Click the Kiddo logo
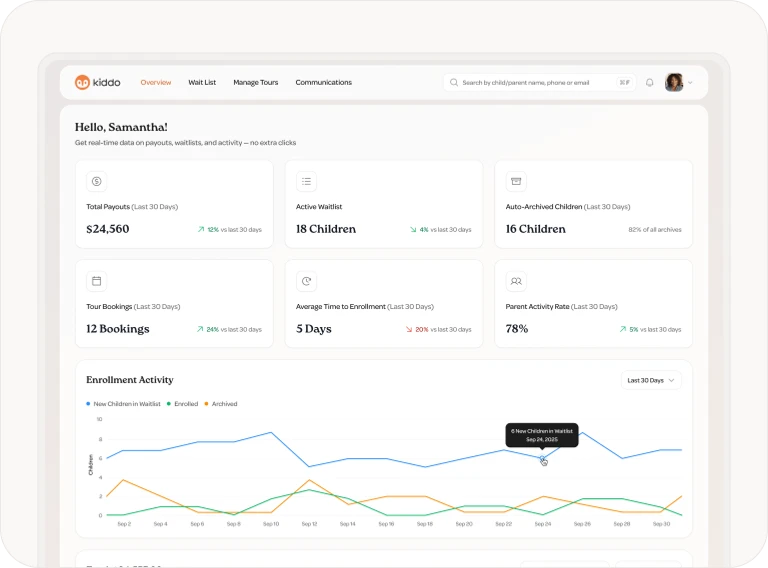 click(x=97, y=82)
